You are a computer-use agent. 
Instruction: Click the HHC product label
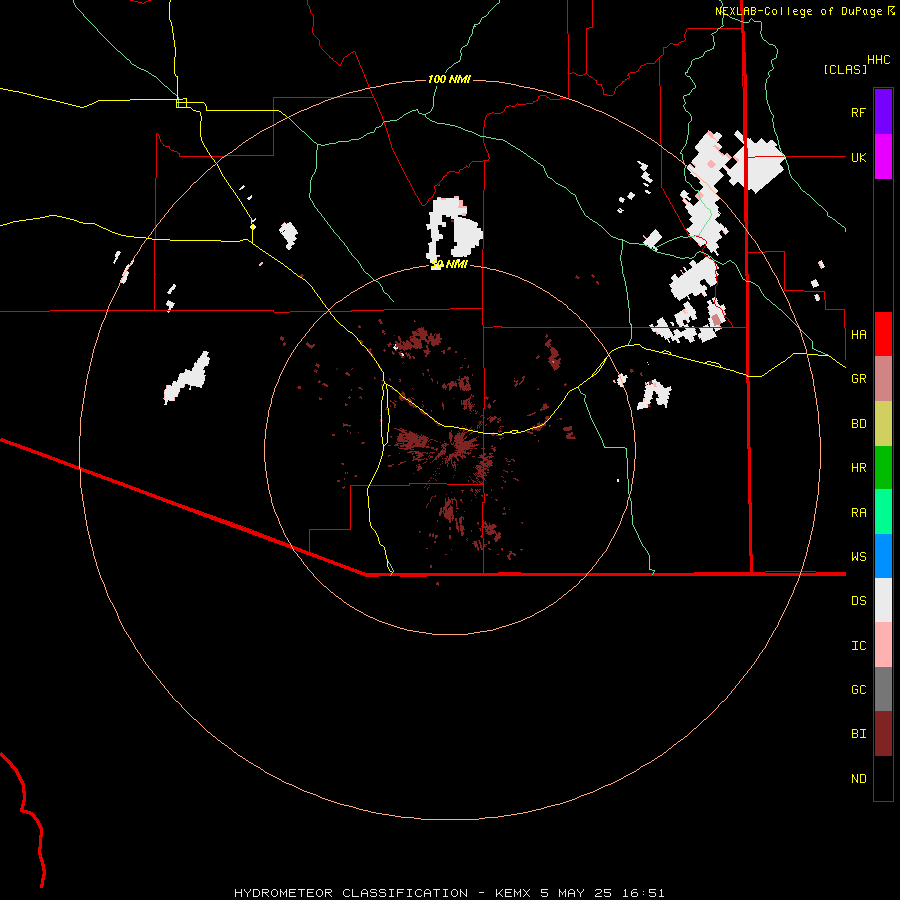879,60
